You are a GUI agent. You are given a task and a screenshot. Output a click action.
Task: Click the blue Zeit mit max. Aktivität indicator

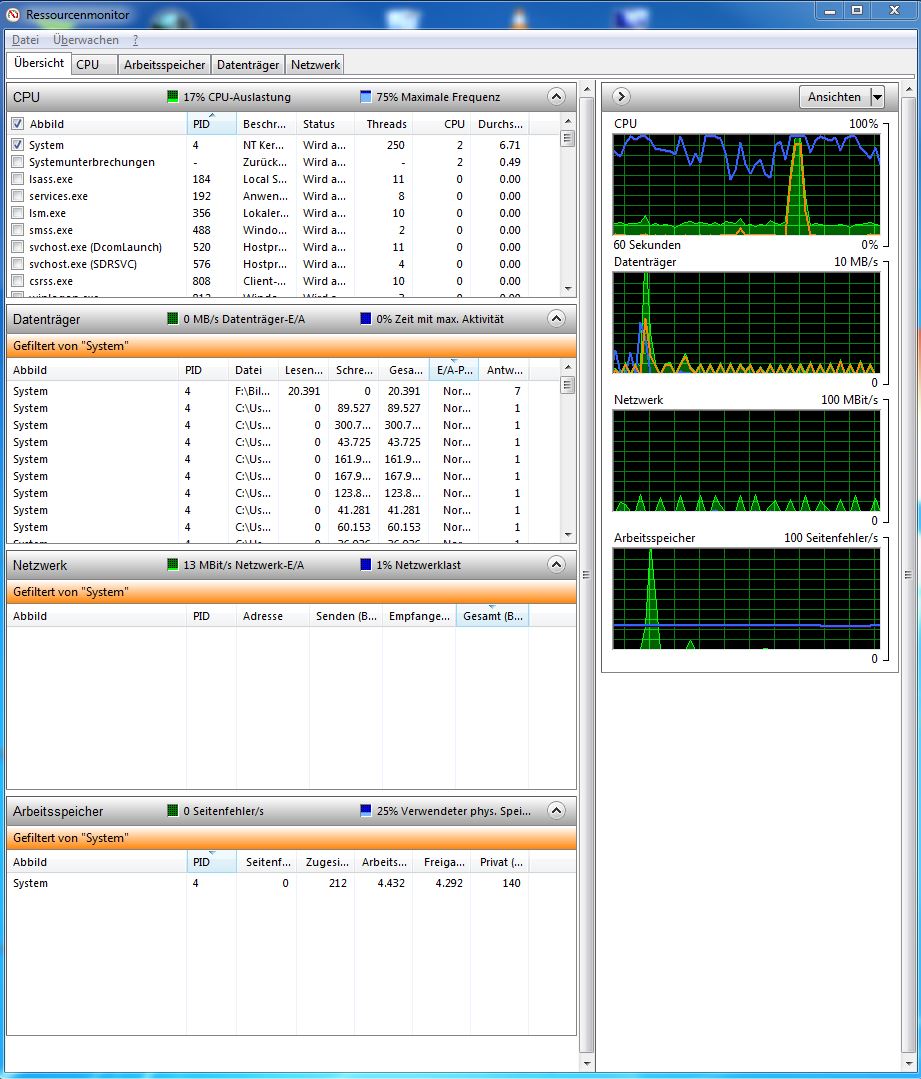366,319
